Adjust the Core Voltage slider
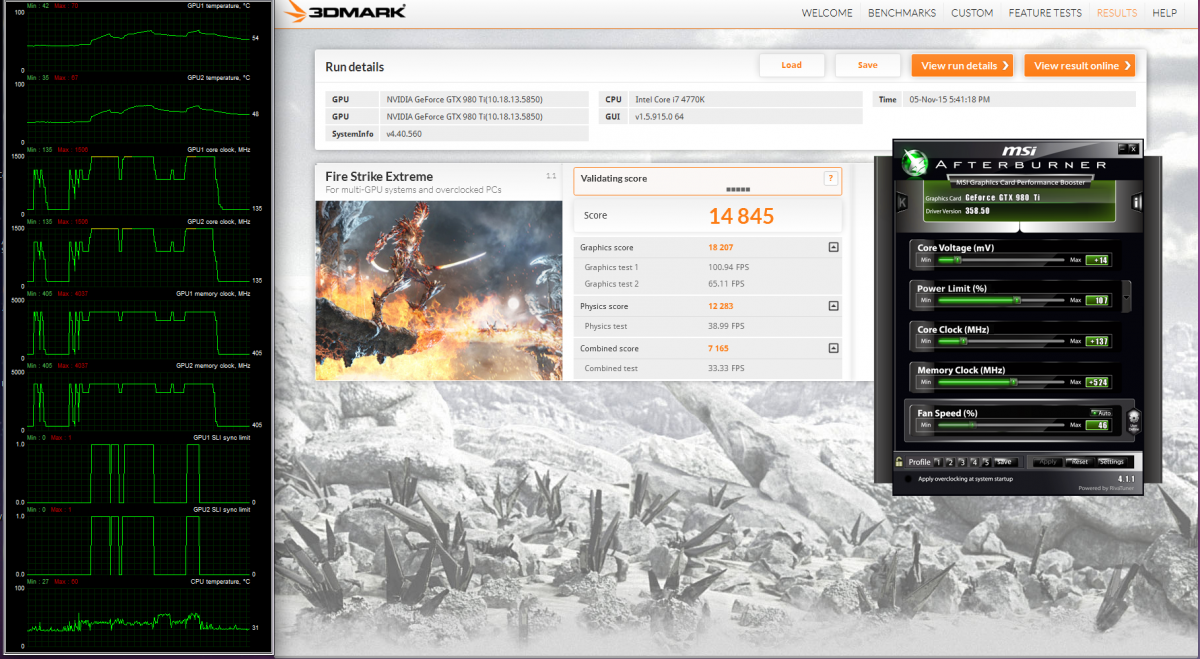Screen dimensions: 1200x659 1001,260
